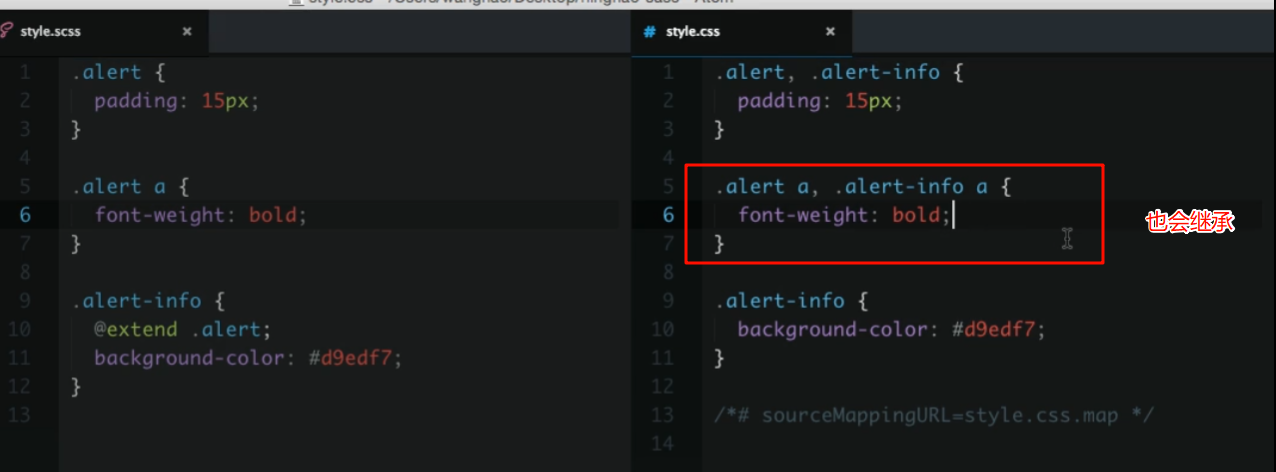Select line number 2 in style.css gutter
The image size is (1276, 472).
(668, 100)
